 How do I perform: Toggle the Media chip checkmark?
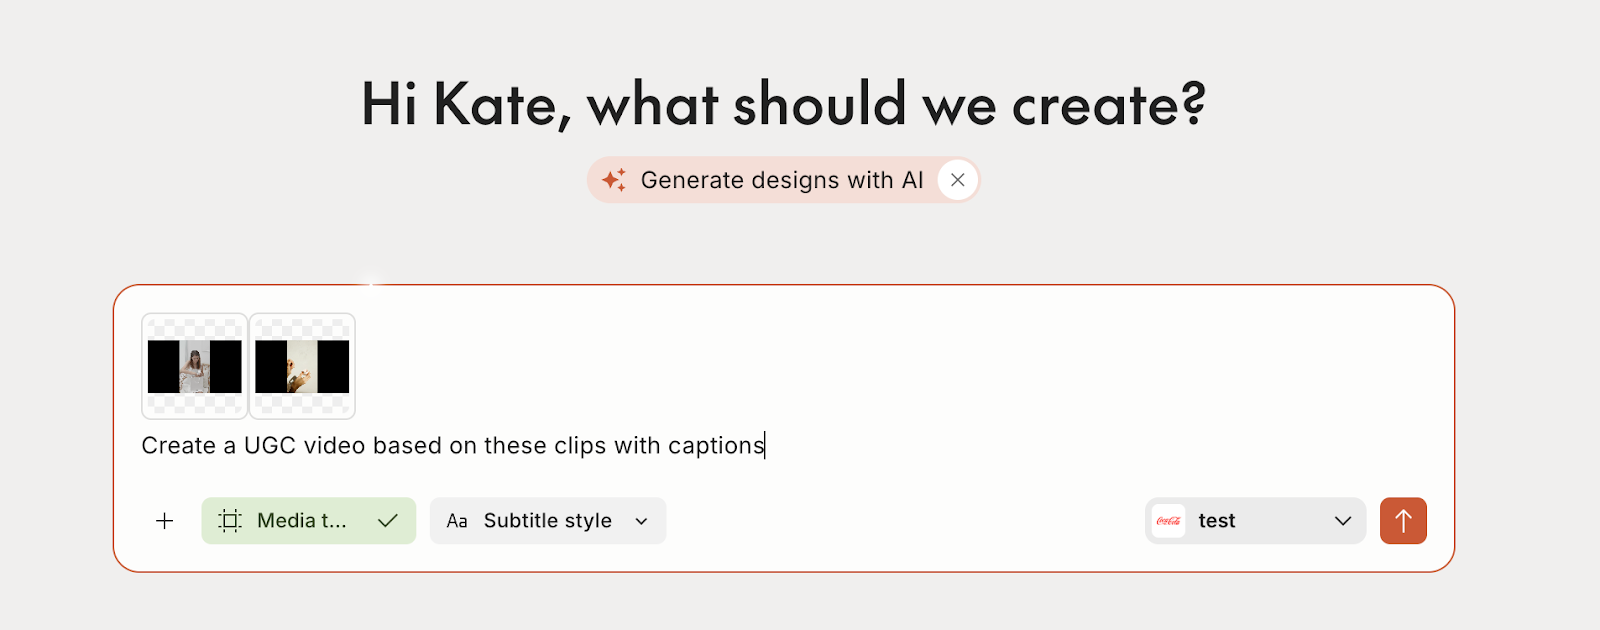pos(388,521)
